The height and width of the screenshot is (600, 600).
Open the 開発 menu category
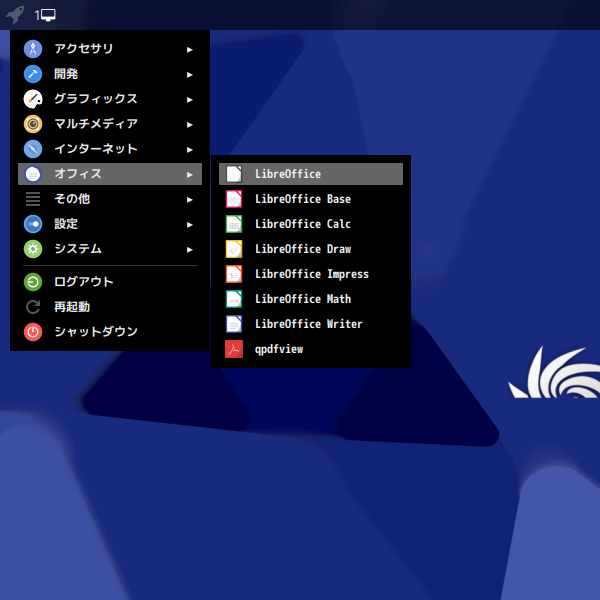[x=110, y=74]
